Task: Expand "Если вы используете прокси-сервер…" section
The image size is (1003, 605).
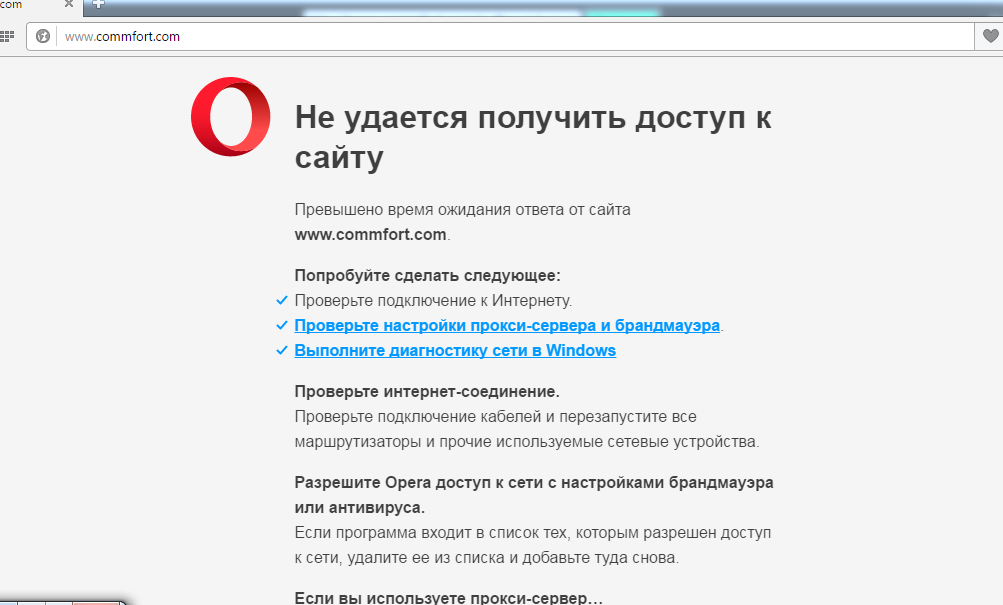Action: pos(448,598)
